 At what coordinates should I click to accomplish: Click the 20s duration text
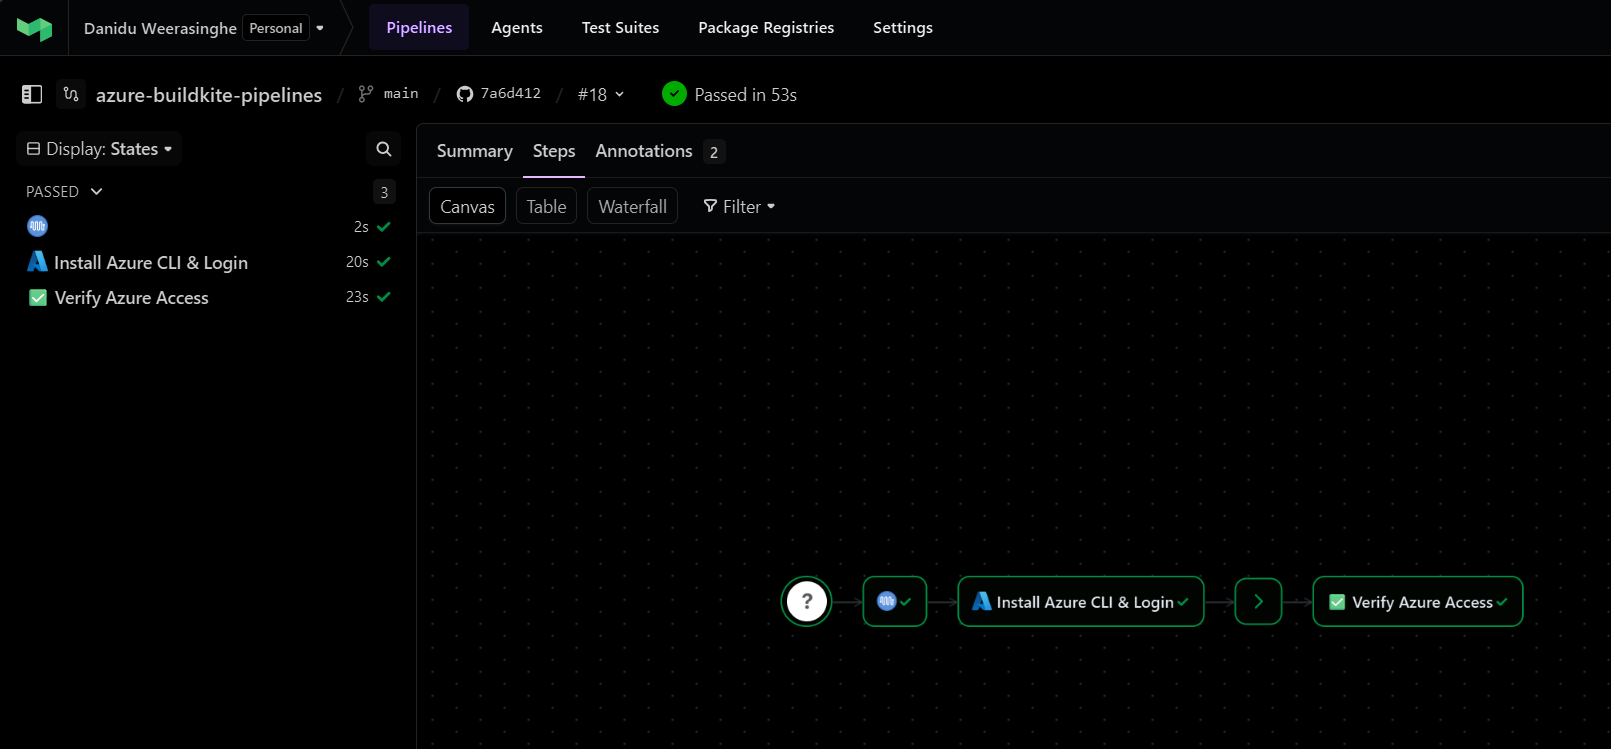coord(357,262)
